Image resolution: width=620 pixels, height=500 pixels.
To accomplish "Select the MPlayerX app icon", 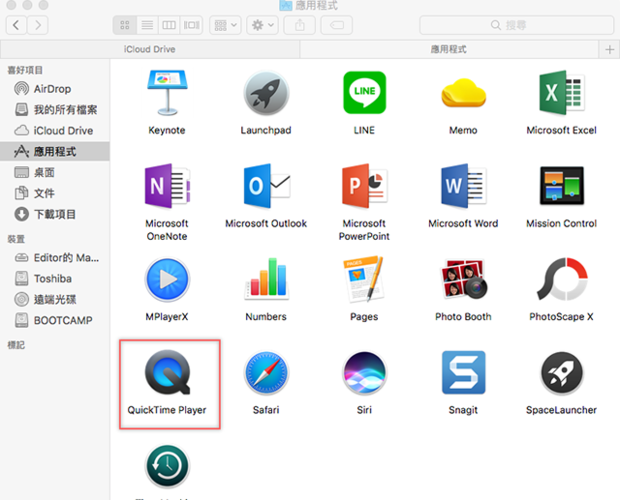I will click(x=167, y=279).
